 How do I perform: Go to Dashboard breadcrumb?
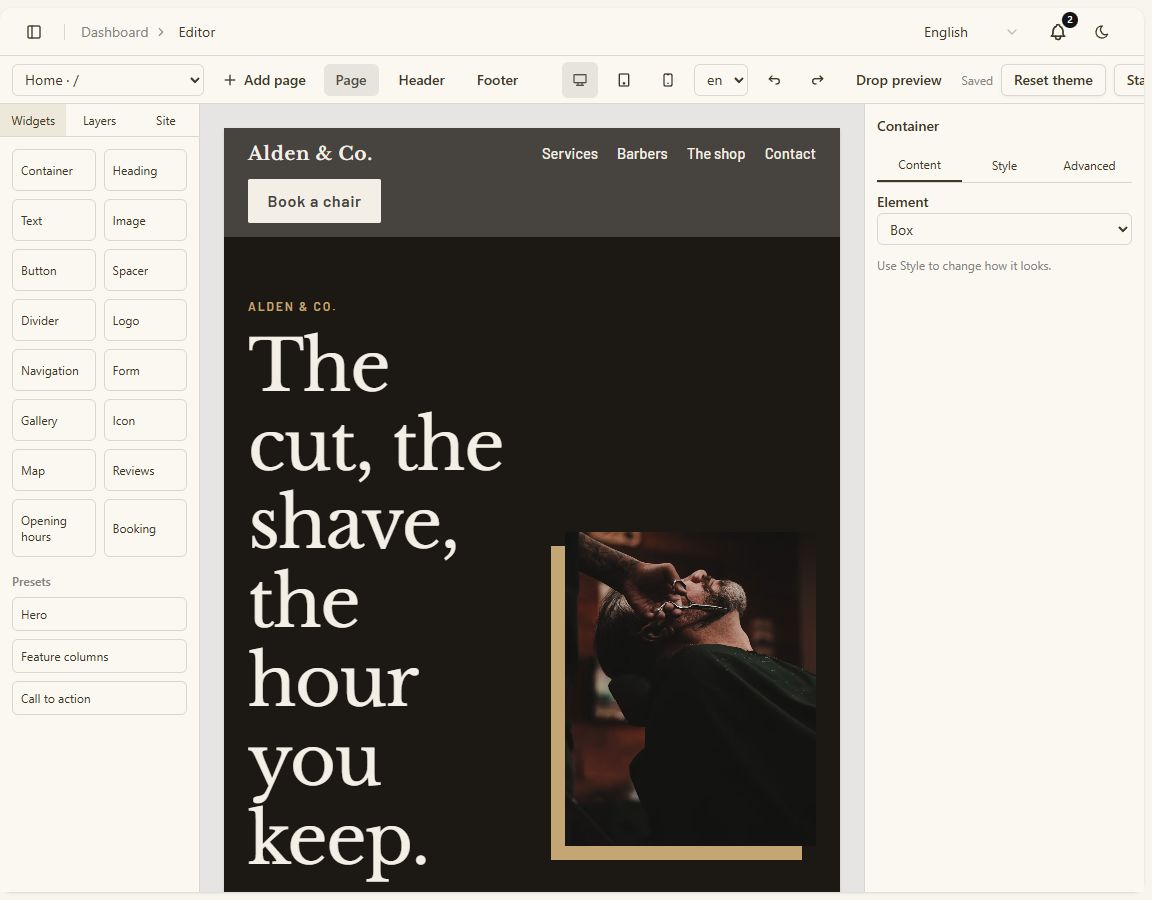tap(115, 32)
